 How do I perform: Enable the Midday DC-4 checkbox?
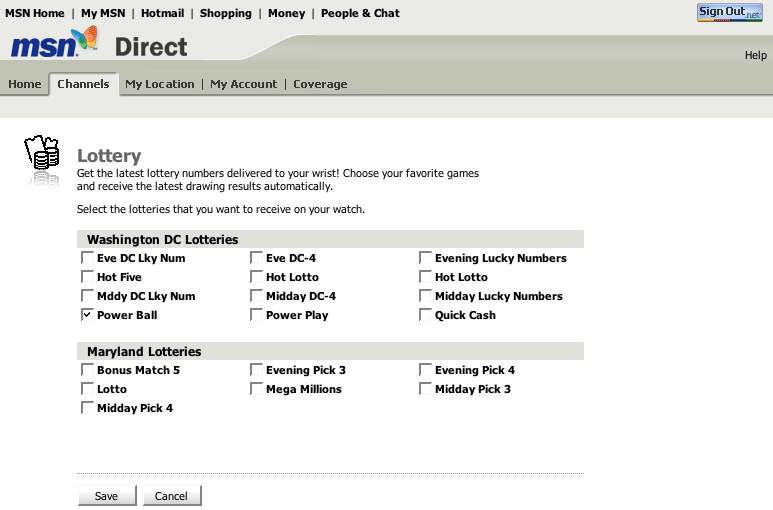click(x=256, y=296)
